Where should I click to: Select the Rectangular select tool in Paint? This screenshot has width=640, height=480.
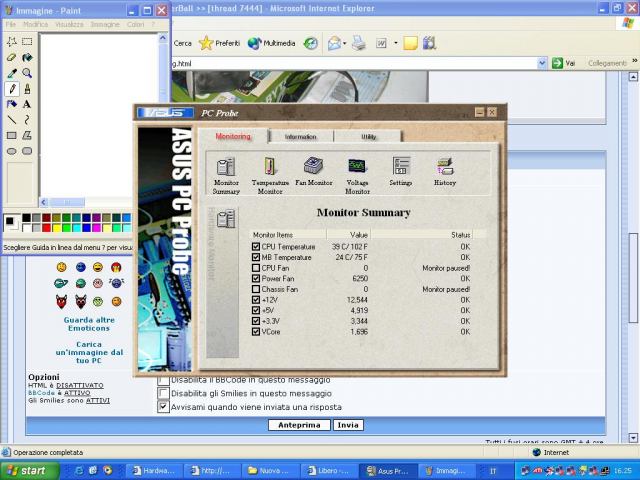(x=27, y=42)
